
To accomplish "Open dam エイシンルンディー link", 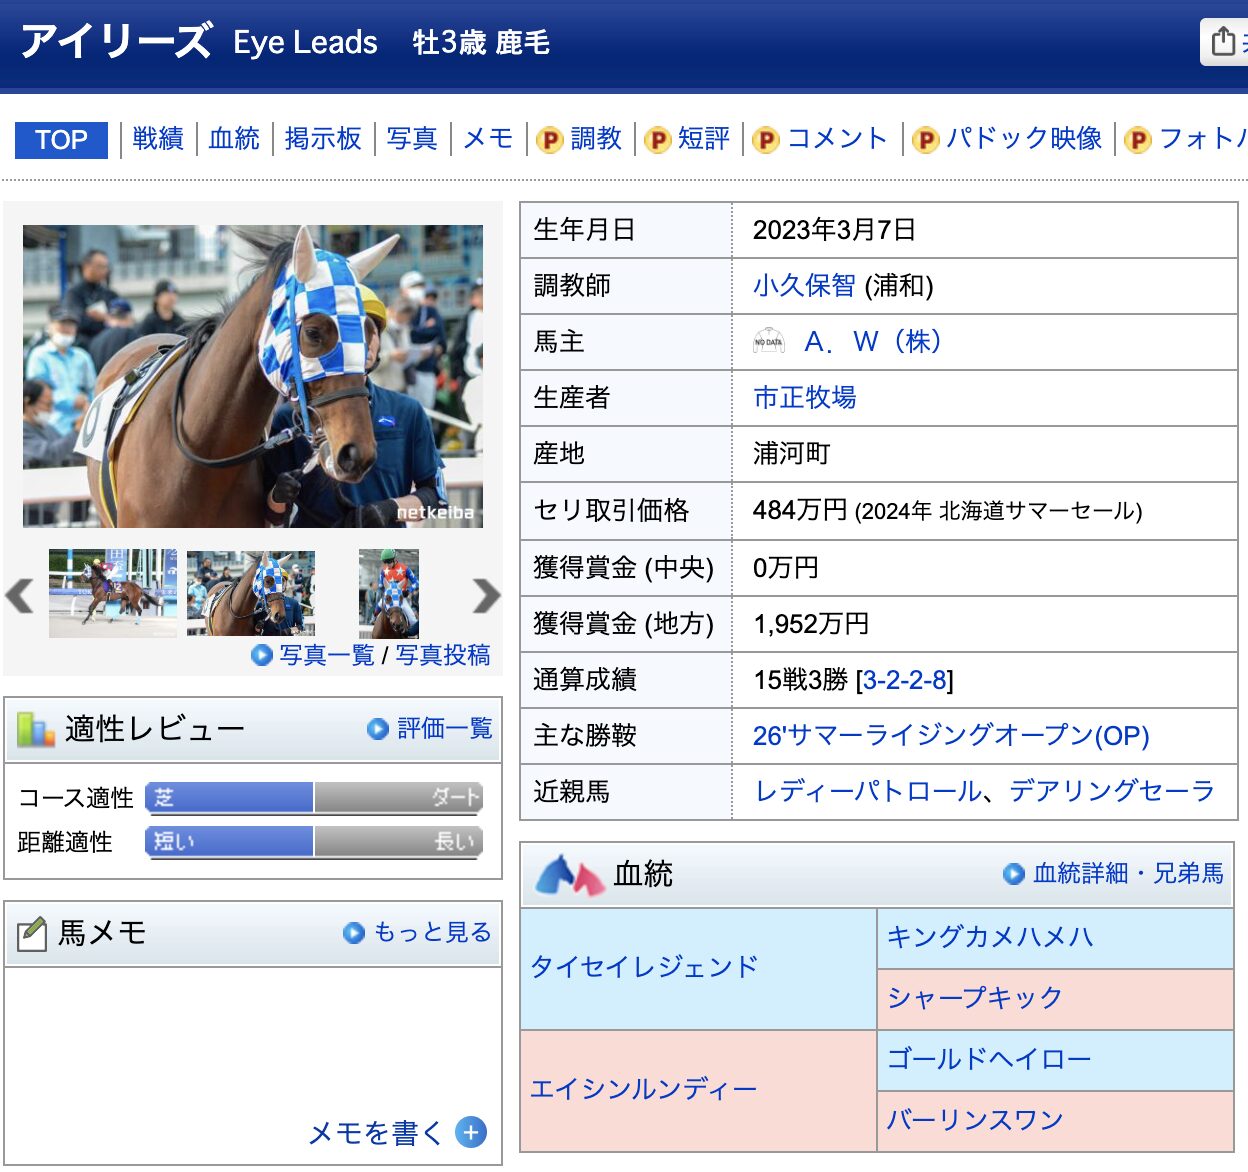I will point(644,1089).
